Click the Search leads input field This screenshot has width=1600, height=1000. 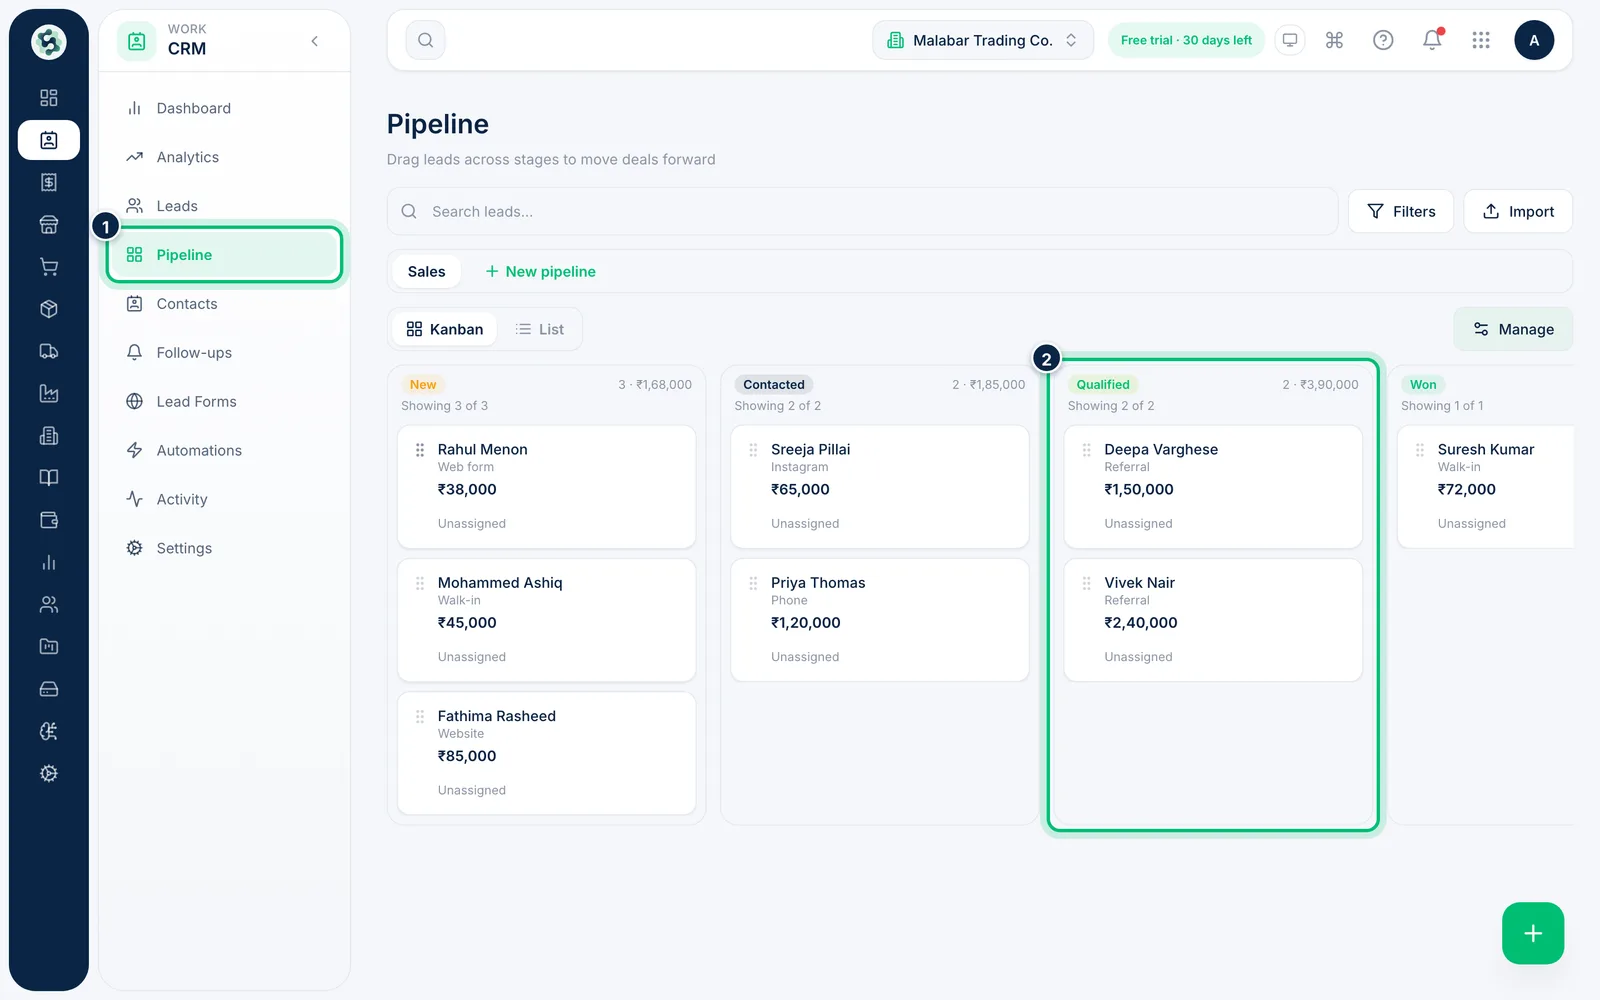862,211
